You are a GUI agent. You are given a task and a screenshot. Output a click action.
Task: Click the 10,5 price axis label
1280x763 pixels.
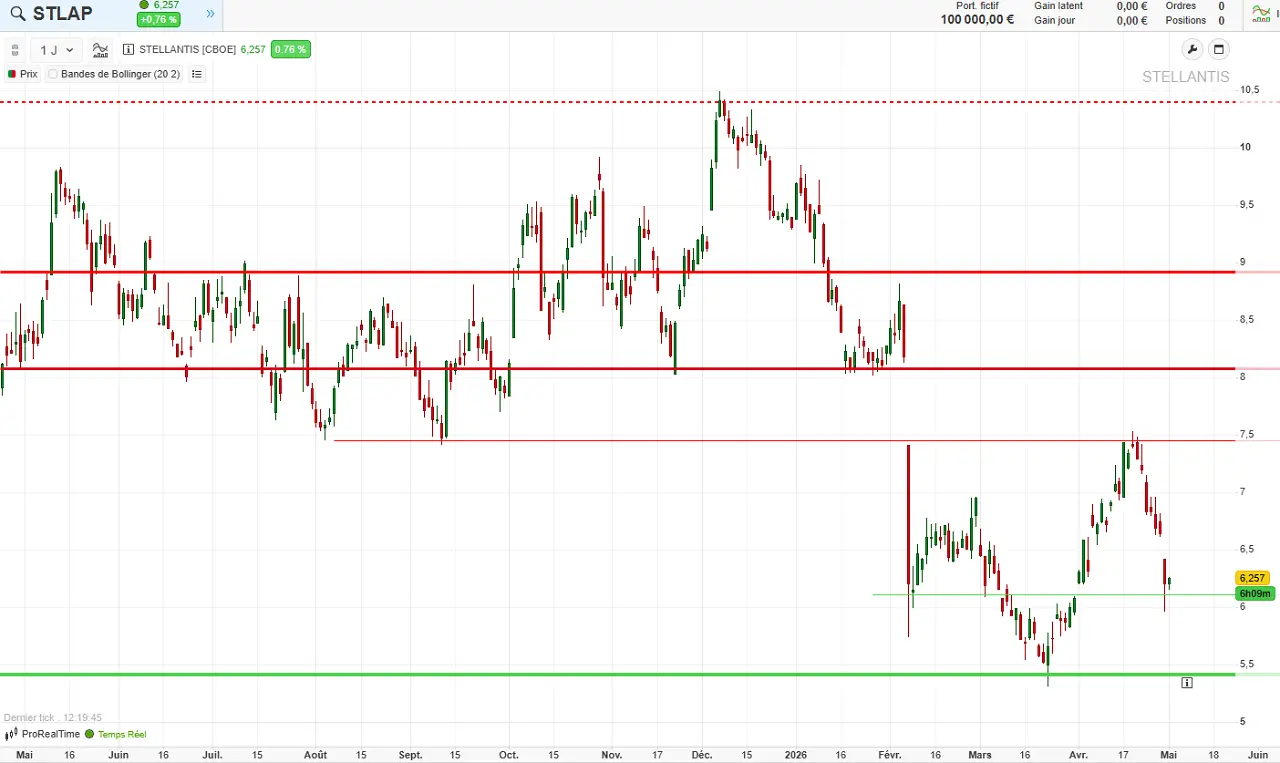click(1249, 90)
